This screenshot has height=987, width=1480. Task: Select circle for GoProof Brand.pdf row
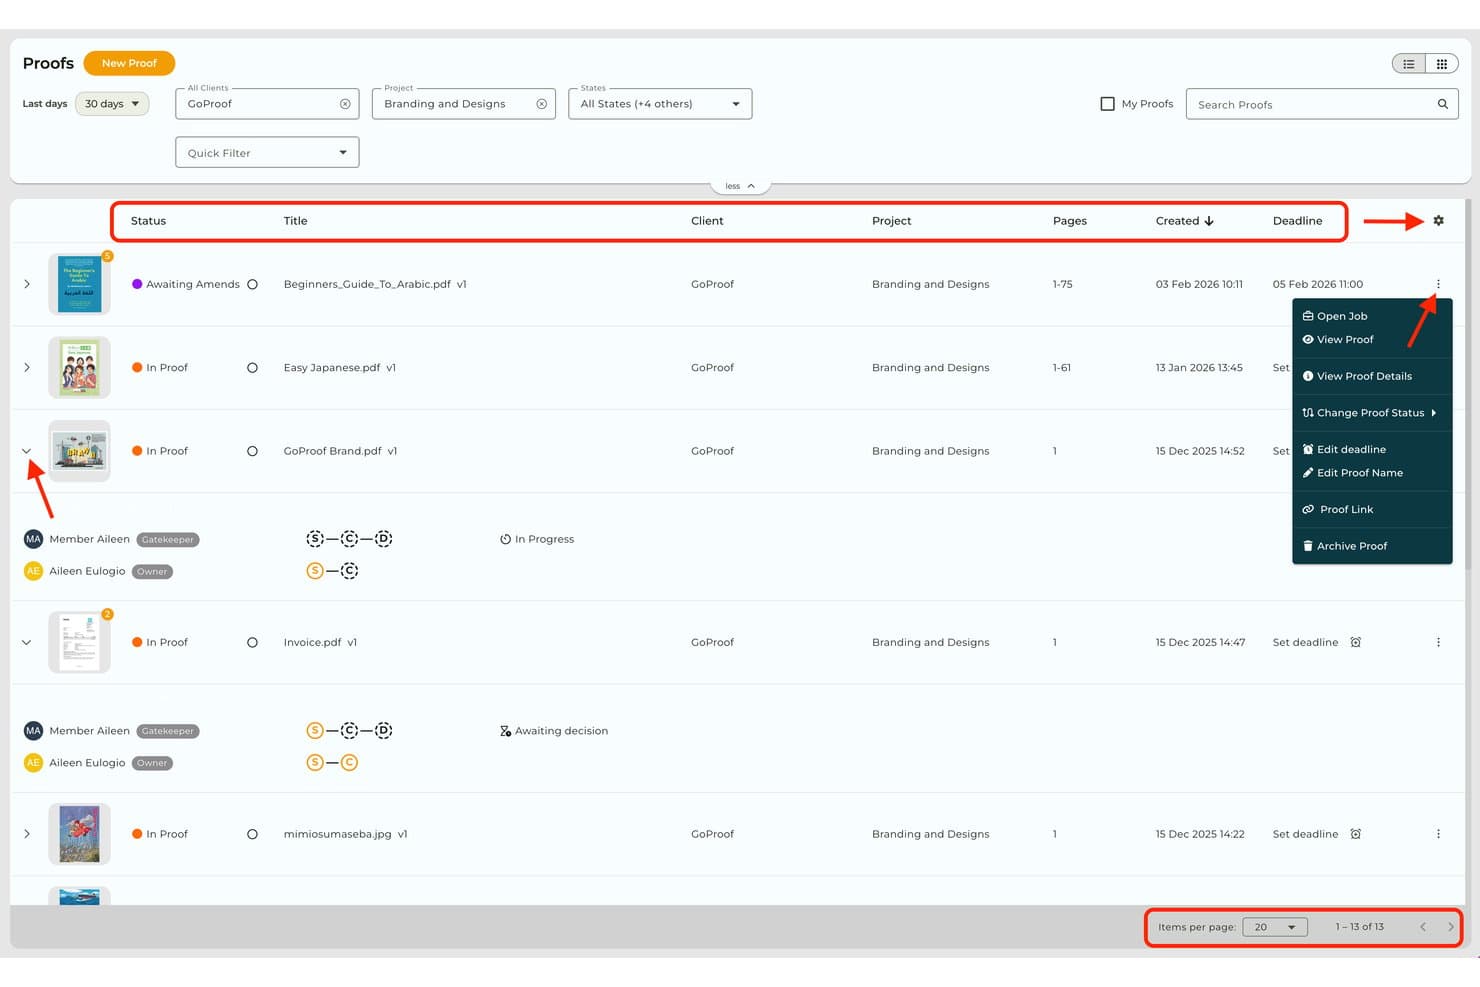(252, 451)
